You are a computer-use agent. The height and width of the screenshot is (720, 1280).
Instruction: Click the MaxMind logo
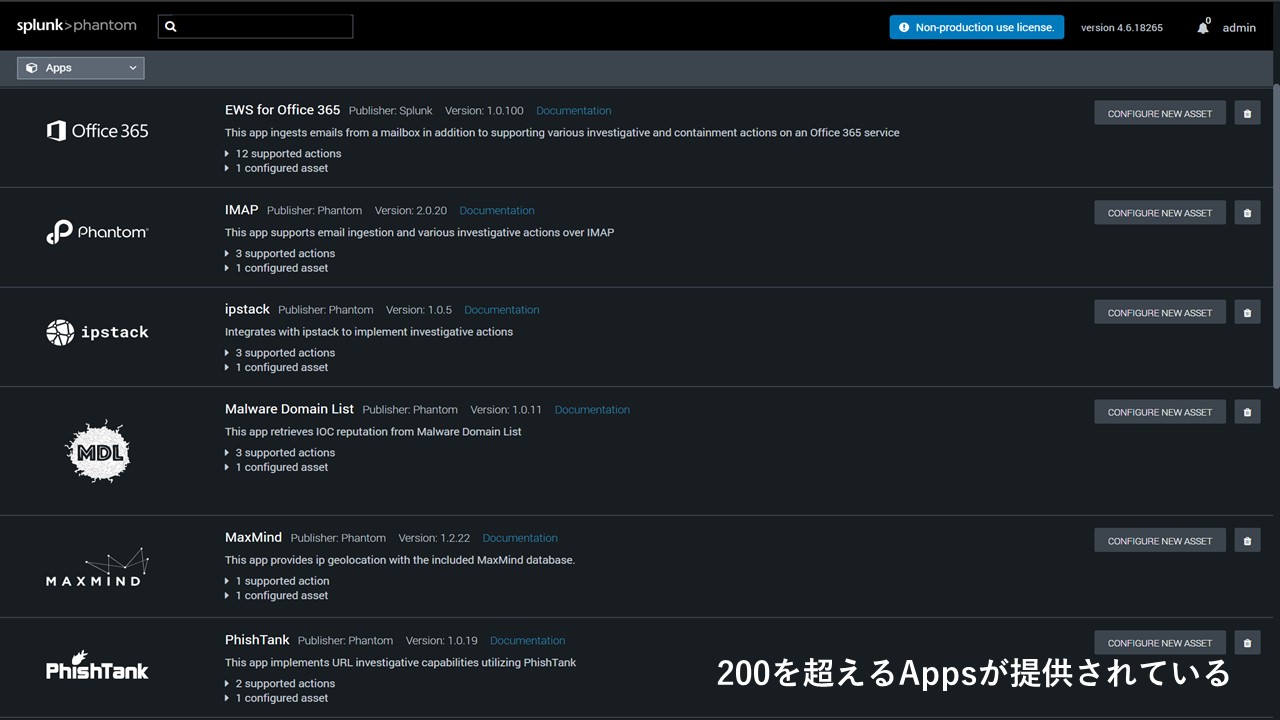tap(97, 567)
